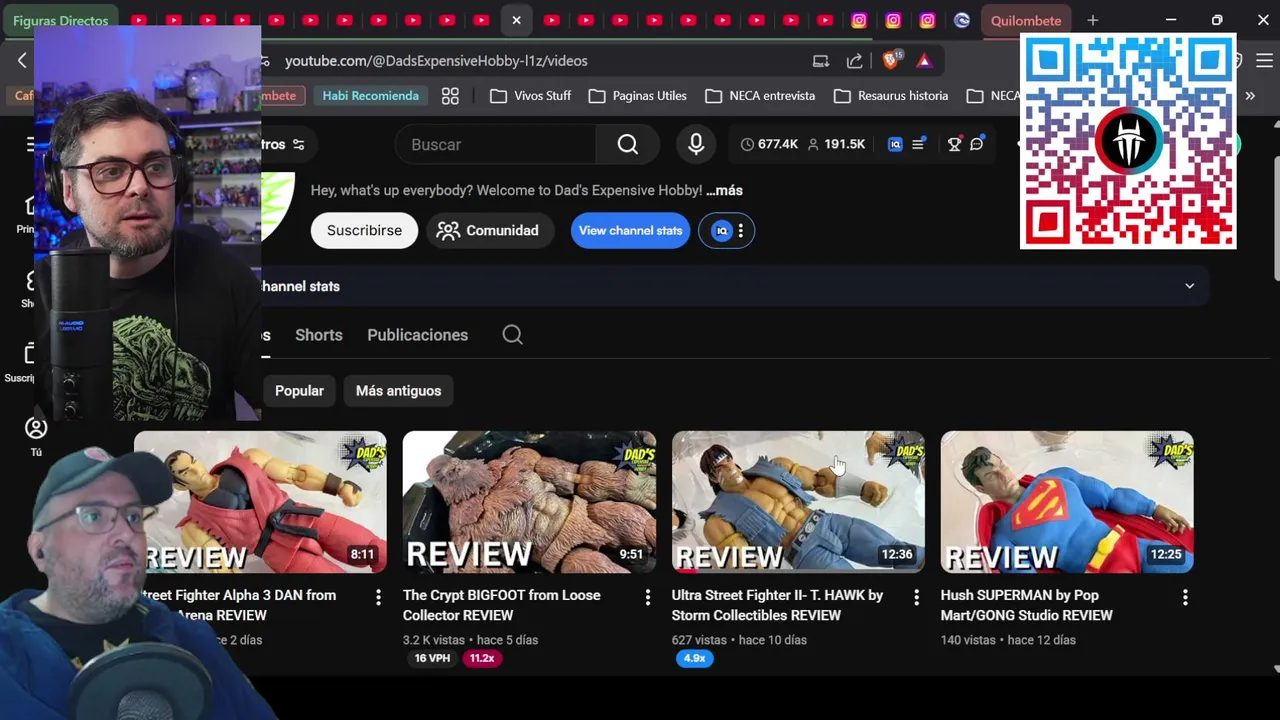Click the Suscribirse button

tap(364, 231)
